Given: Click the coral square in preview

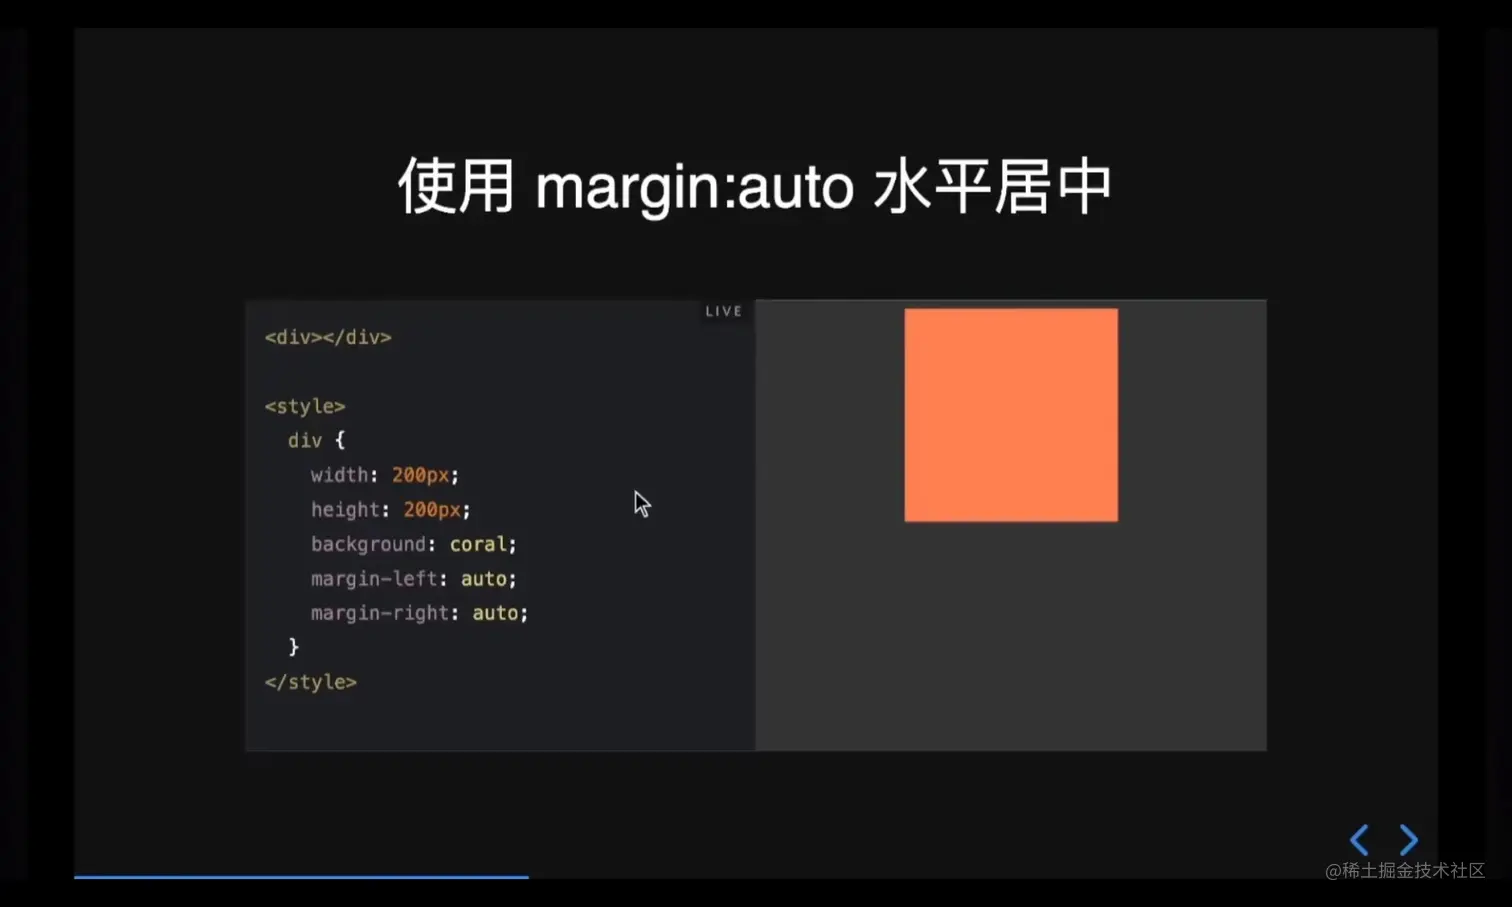Looking at the screenshot, I should pos(1011,415).
